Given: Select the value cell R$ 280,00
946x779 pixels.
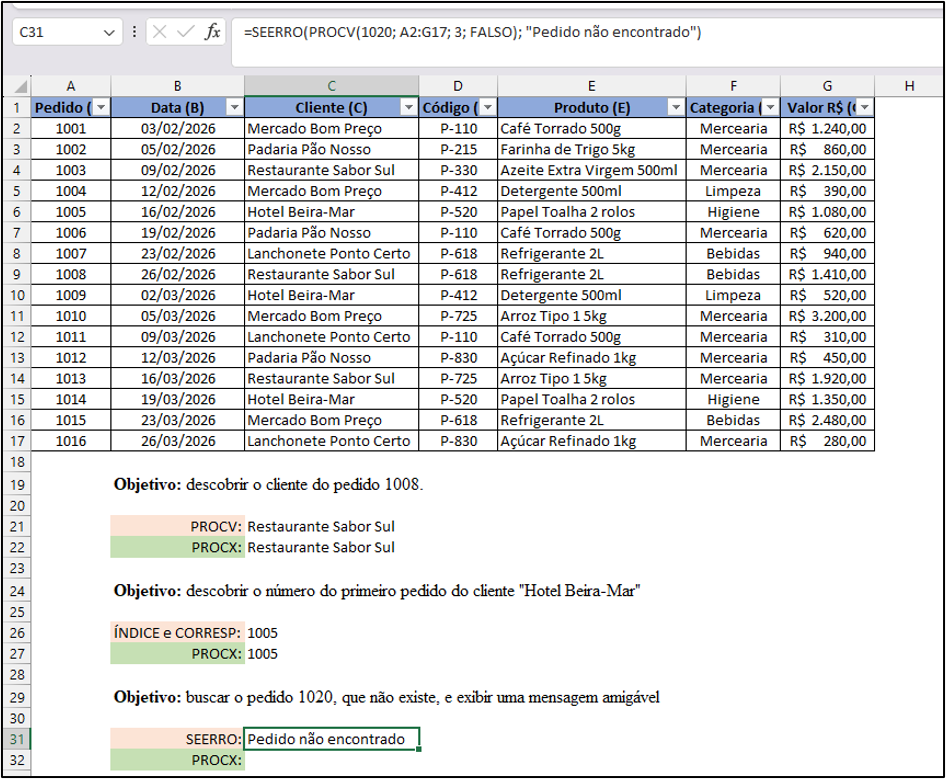Looking at the screenshot, I should [827, 441].
